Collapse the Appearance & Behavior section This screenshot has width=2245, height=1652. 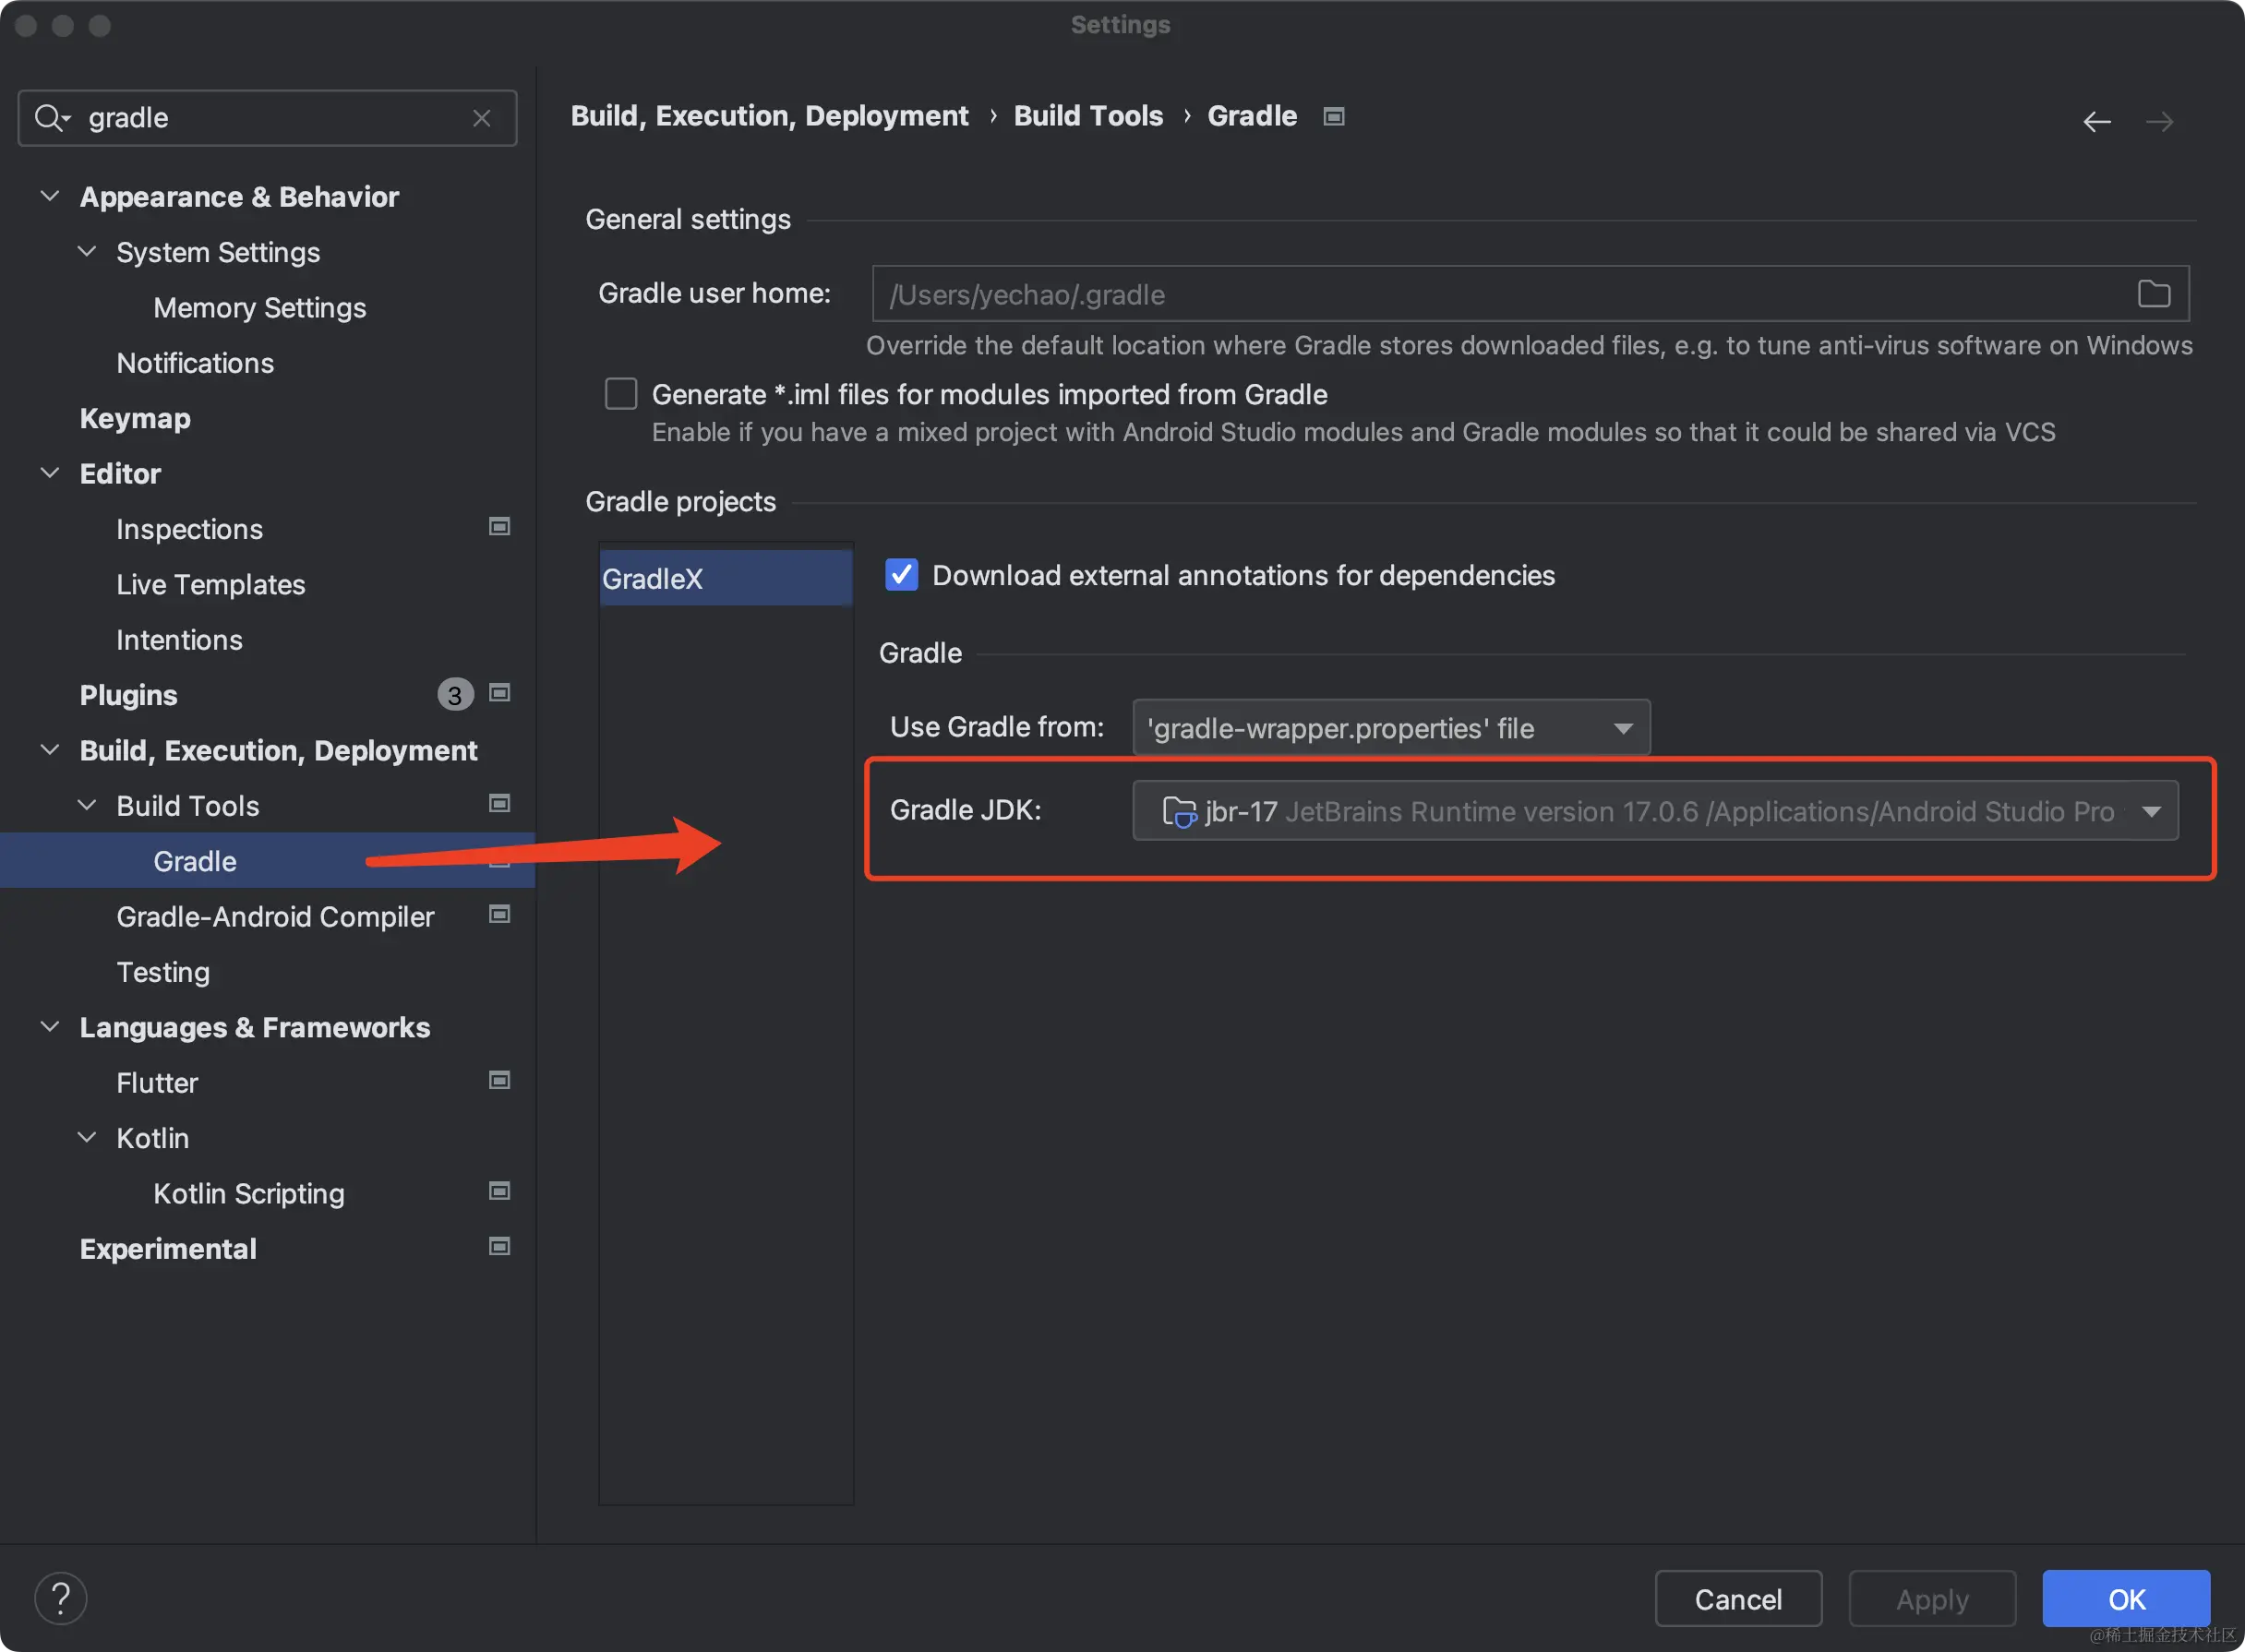pyautogui.click(x=49, y=196)
